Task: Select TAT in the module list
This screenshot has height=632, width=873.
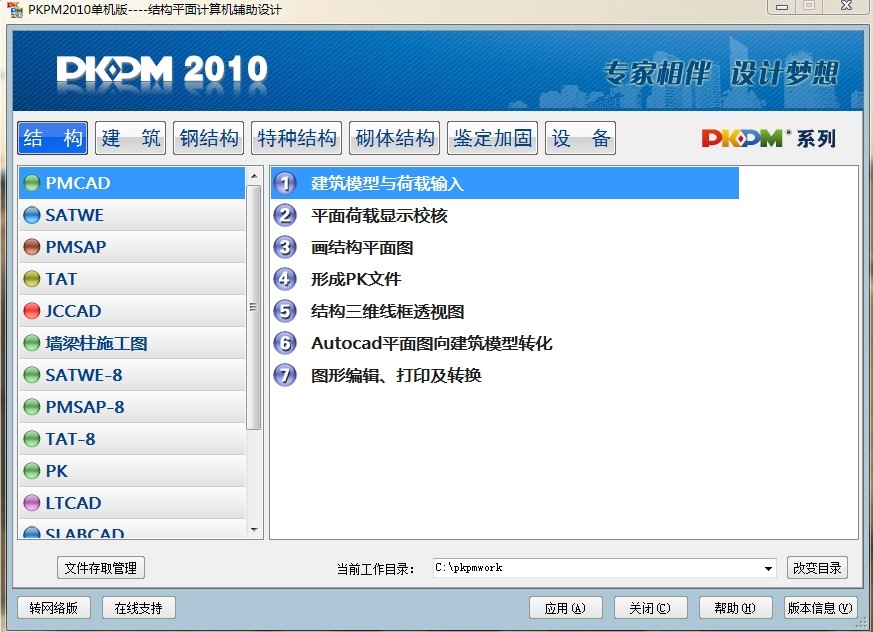Action: click(x=132, y=279)
